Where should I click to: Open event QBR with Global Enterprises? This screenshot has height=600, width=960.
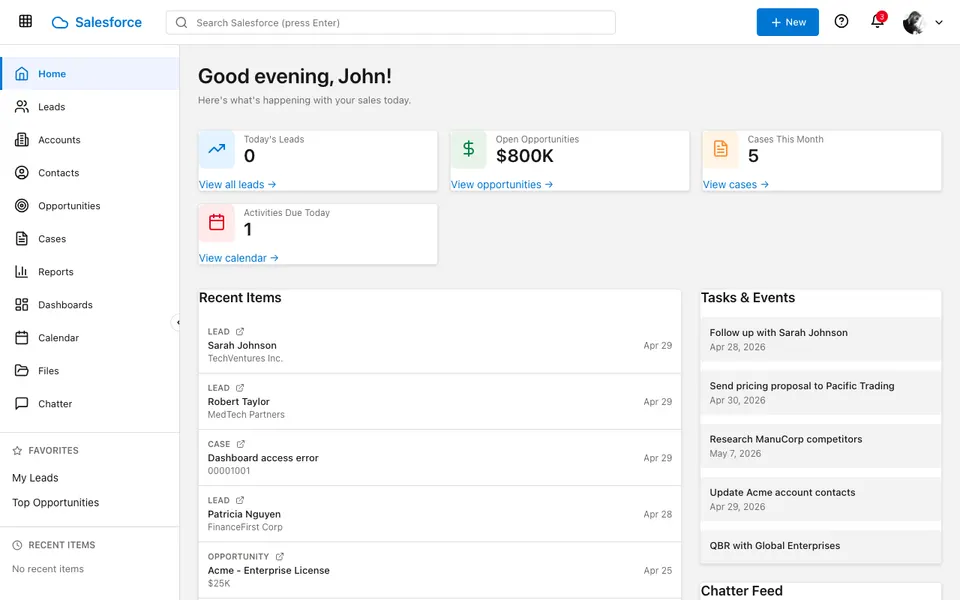[820, 546]
